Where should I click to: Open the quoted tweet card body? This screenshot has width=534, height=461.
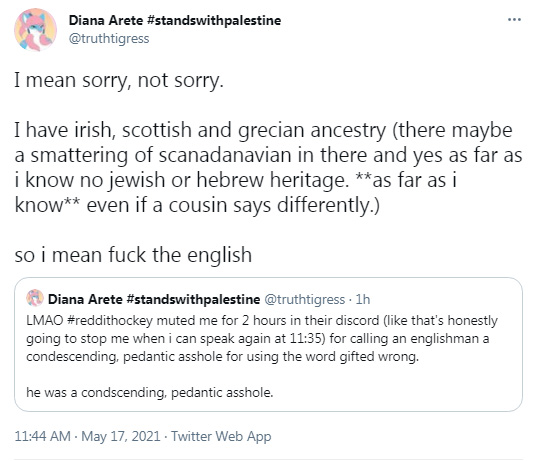pos(268,345)
